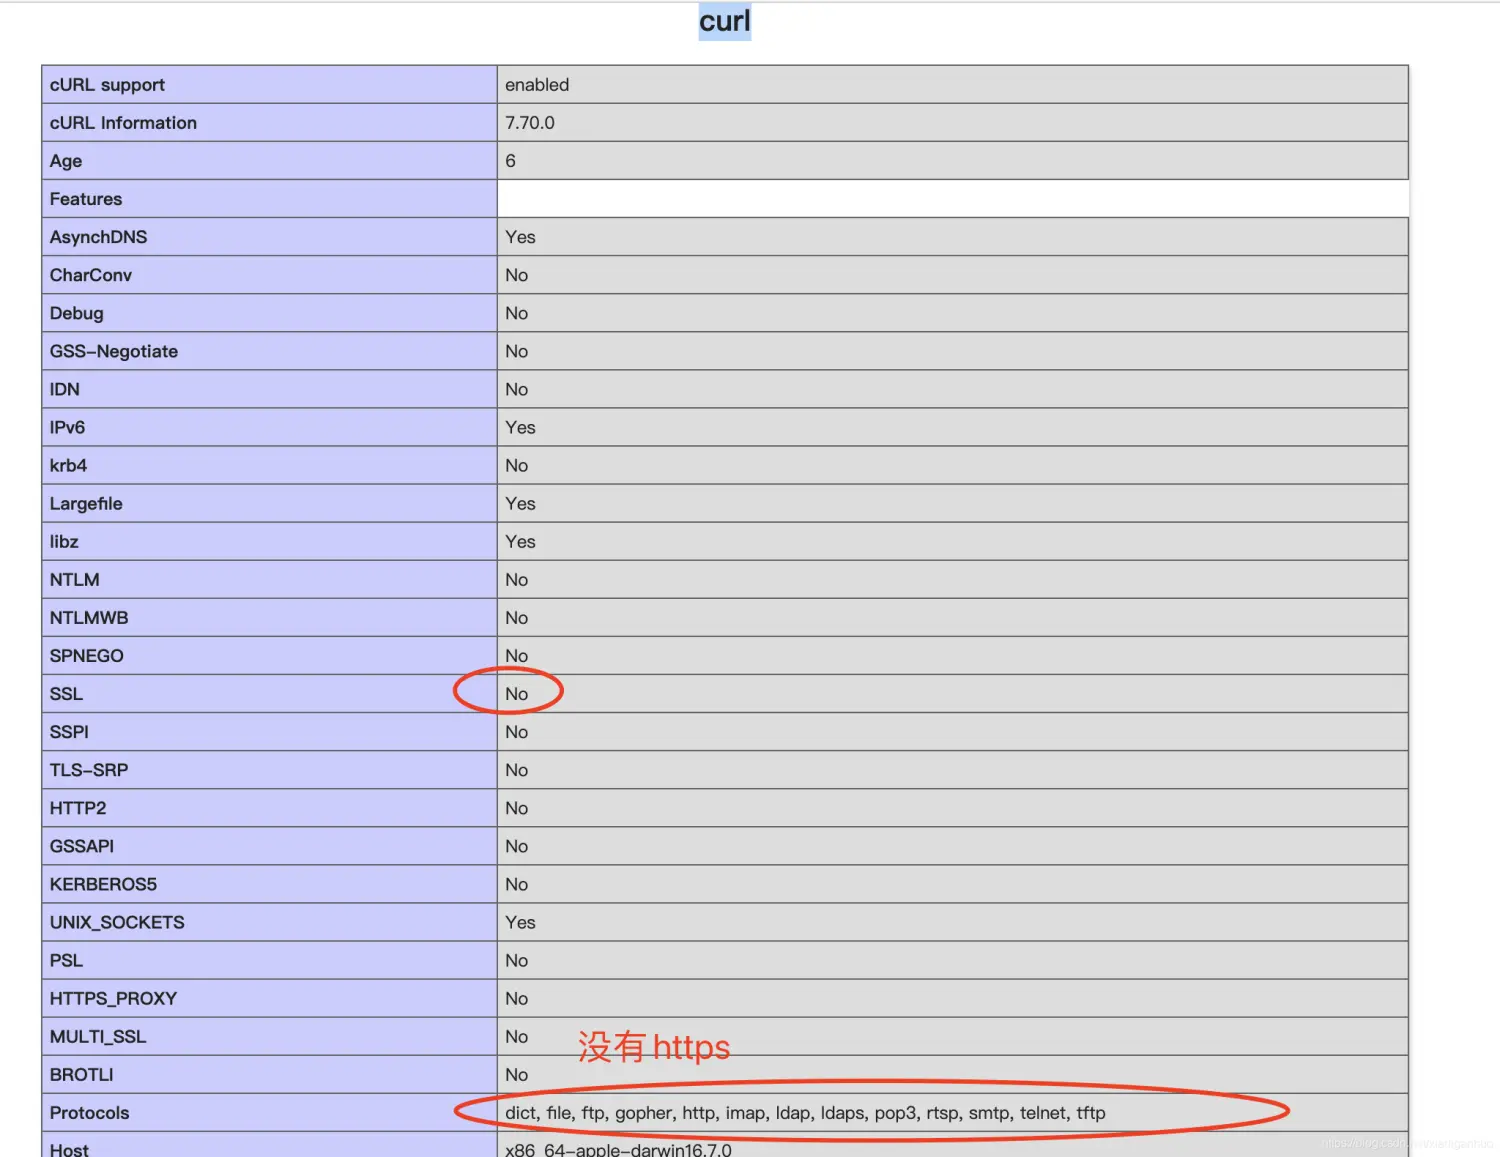Select the circled "No" value for SSL

pyautogui.click(x=516, y=693)
